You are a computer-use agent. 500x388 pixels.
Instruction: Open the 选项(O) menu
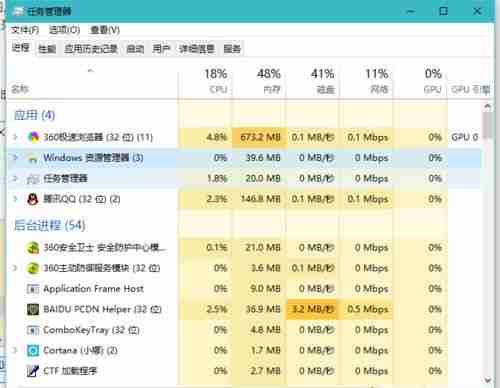[x=64, y=30]
